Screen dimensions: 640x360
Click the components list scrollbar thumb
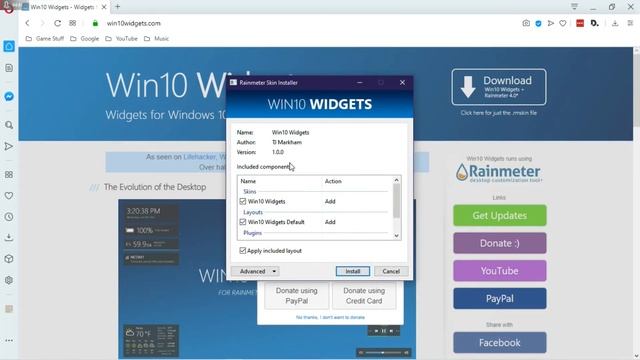coord(396,201)
